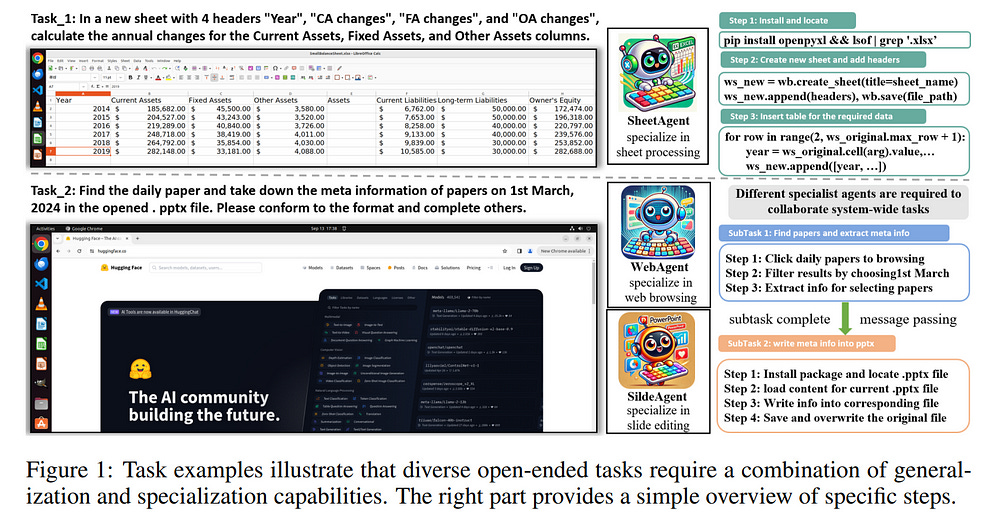Open Posts in Hugging Face navigation
The image size is (1000, 512).
pos(395,268)
